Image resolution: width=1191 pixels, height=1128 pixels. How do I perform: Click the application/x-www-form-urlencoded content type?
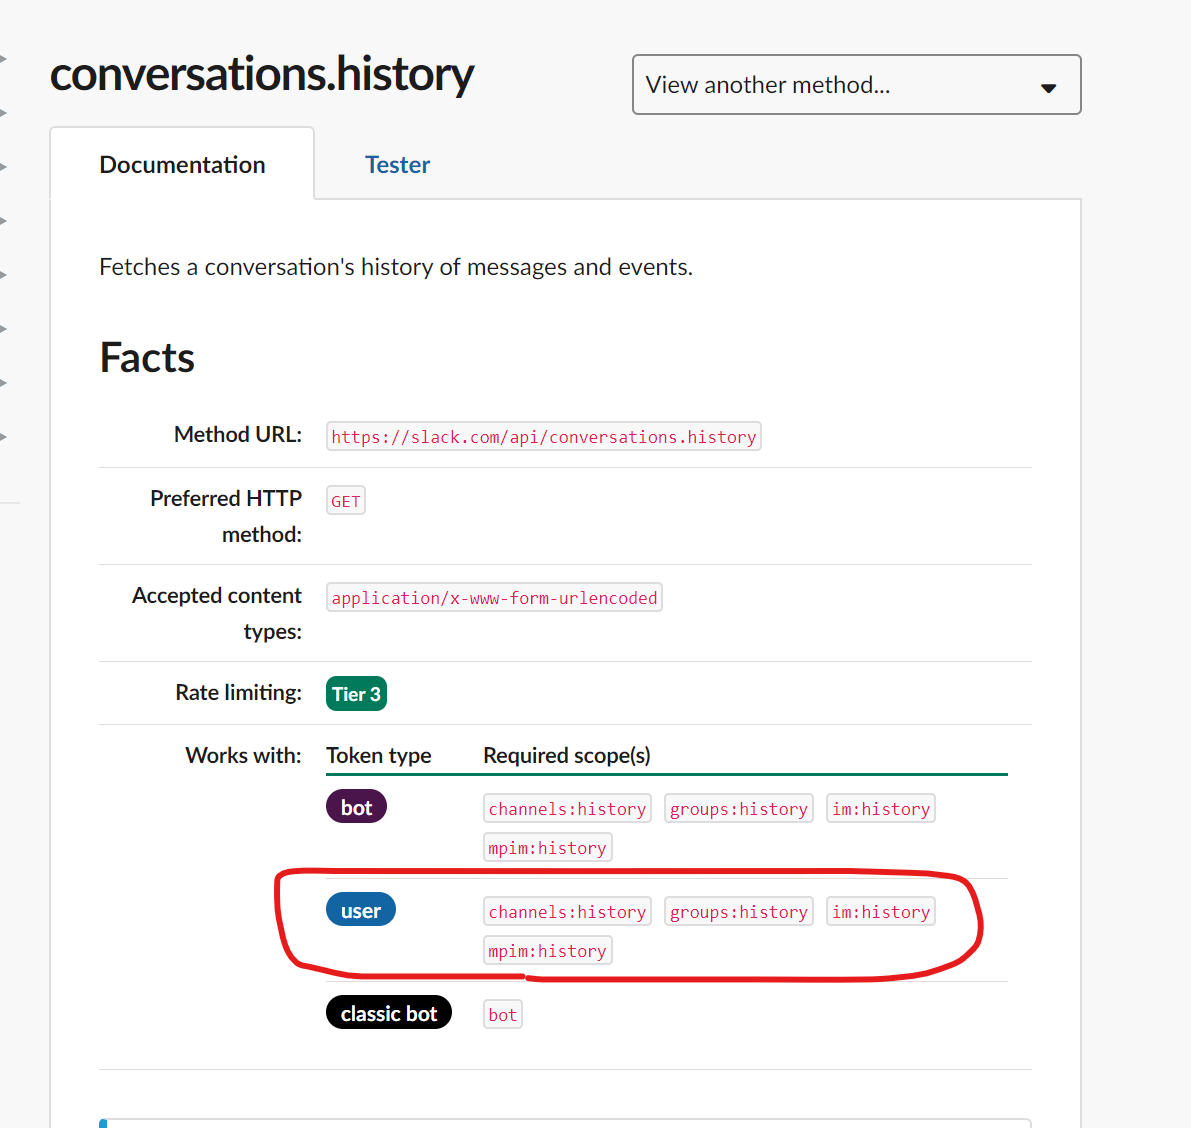[493, 597]
